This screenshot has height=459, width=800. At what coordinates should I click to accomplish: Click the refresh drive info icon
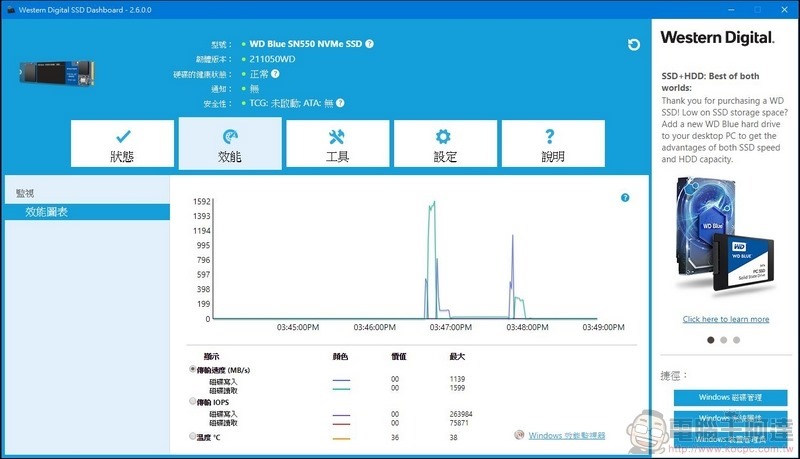[x=634, y=45]
